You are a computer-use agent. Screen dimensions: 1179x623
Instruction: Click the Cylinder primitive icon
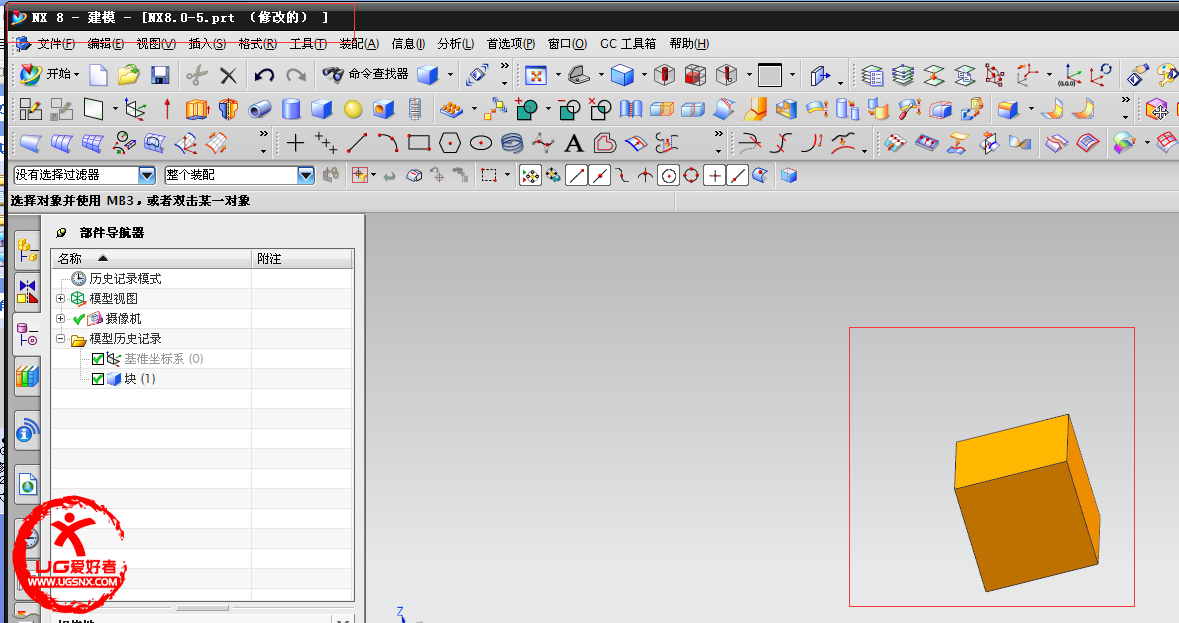tap(291, 110)
